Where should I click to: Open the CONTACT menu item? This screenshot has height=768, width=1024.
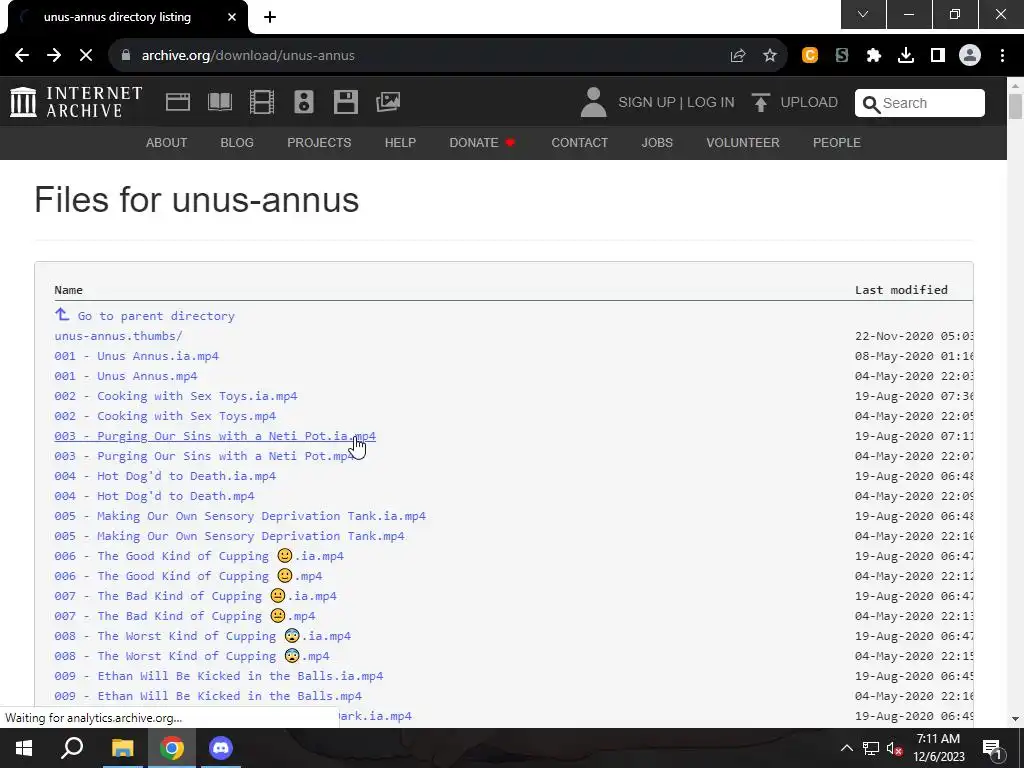click(580, 142)
